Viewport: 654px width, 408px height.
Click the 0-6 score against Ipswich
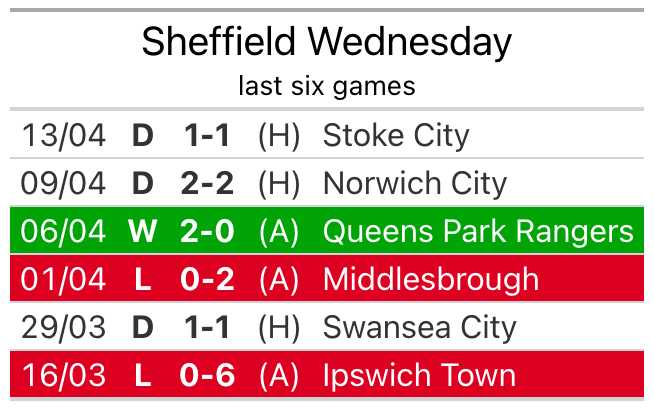[x=207, y=375]
